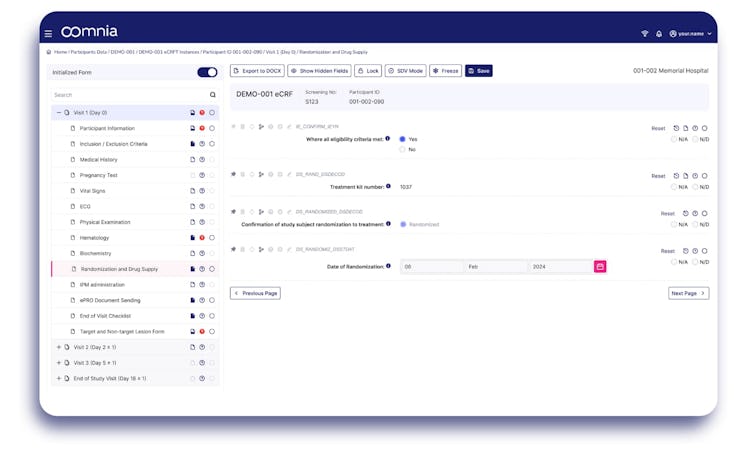Click the Freeze button
The height and width of the screenshot is (450, 742).
point(445,71)
